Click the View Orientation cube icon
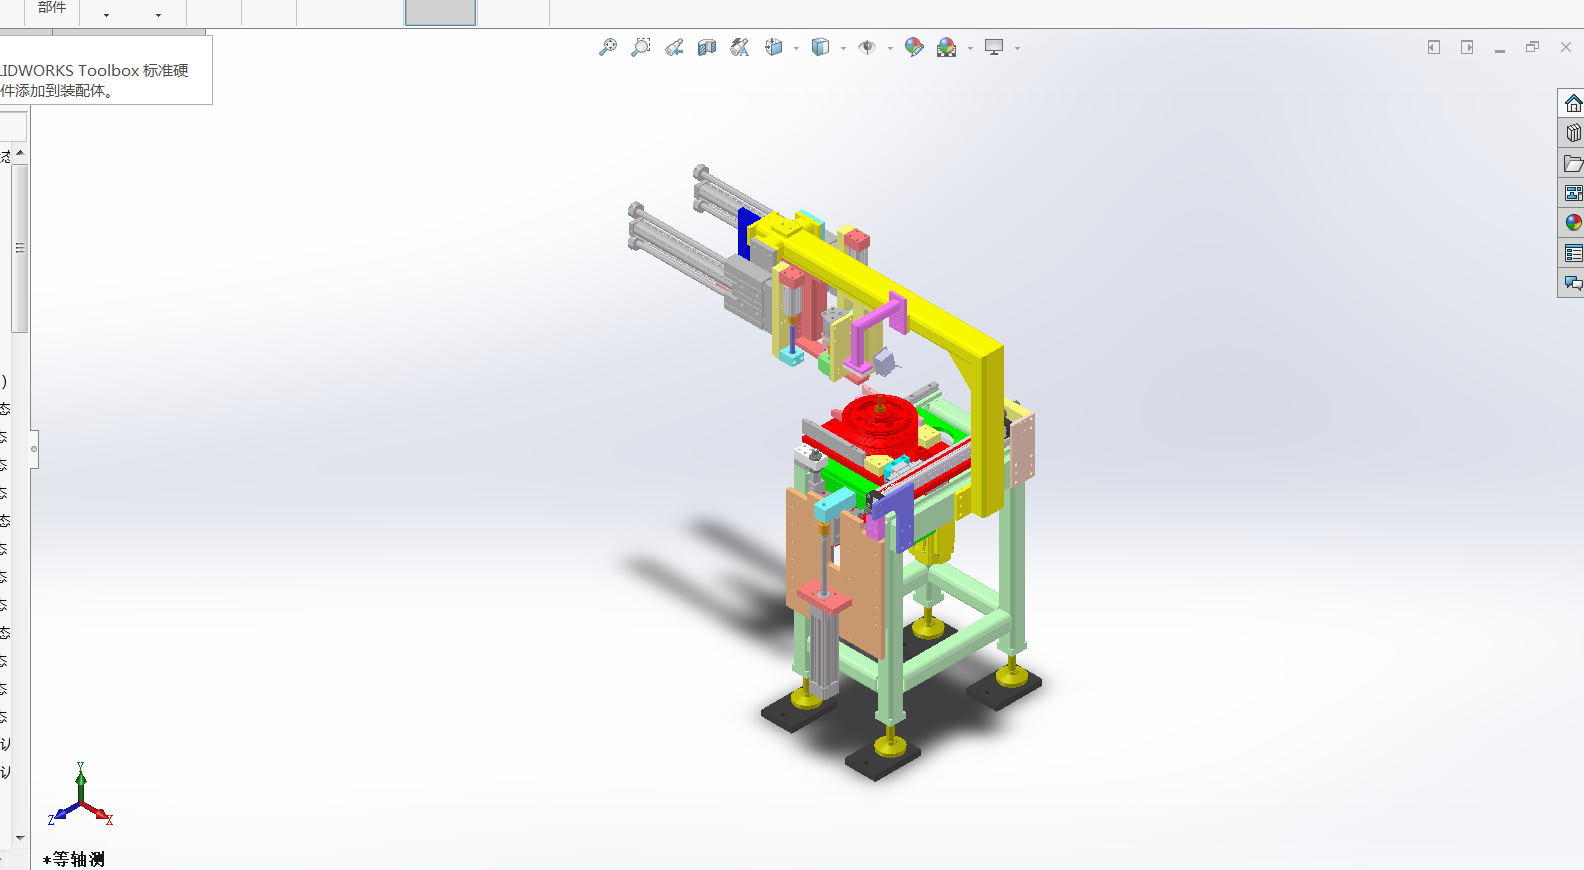This screenshot has height=870, width=1584. (x=774, y=47)
